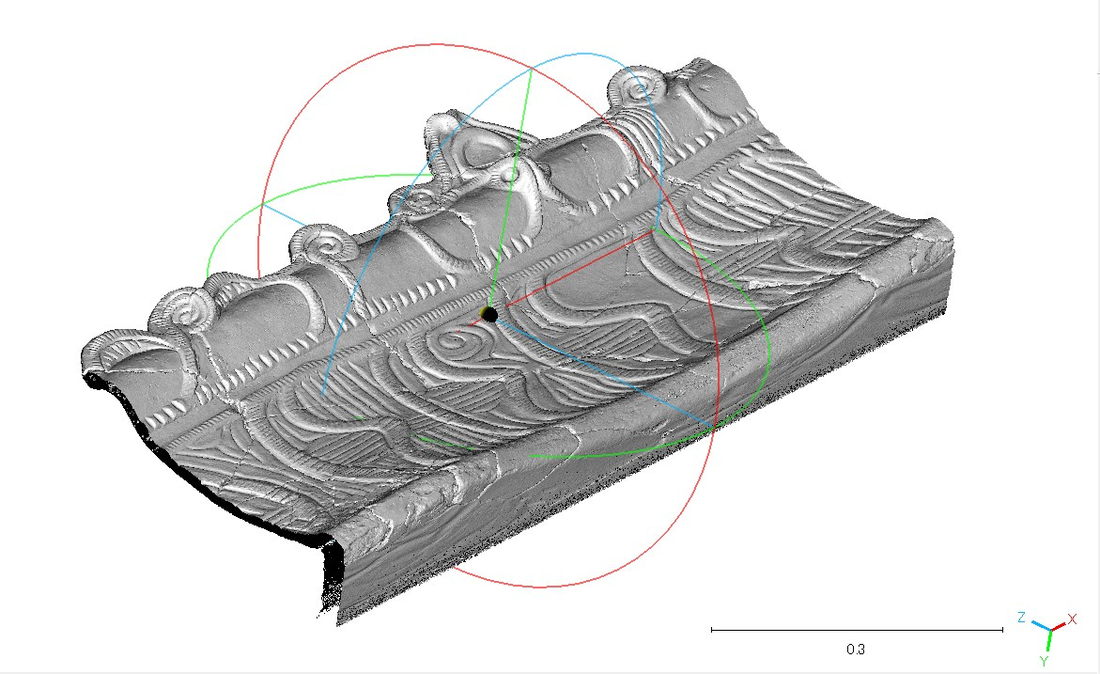
Task: Pick the rightmost spiral scroll on upper edge
Action: pyautogui.click(x=640, y=90)
